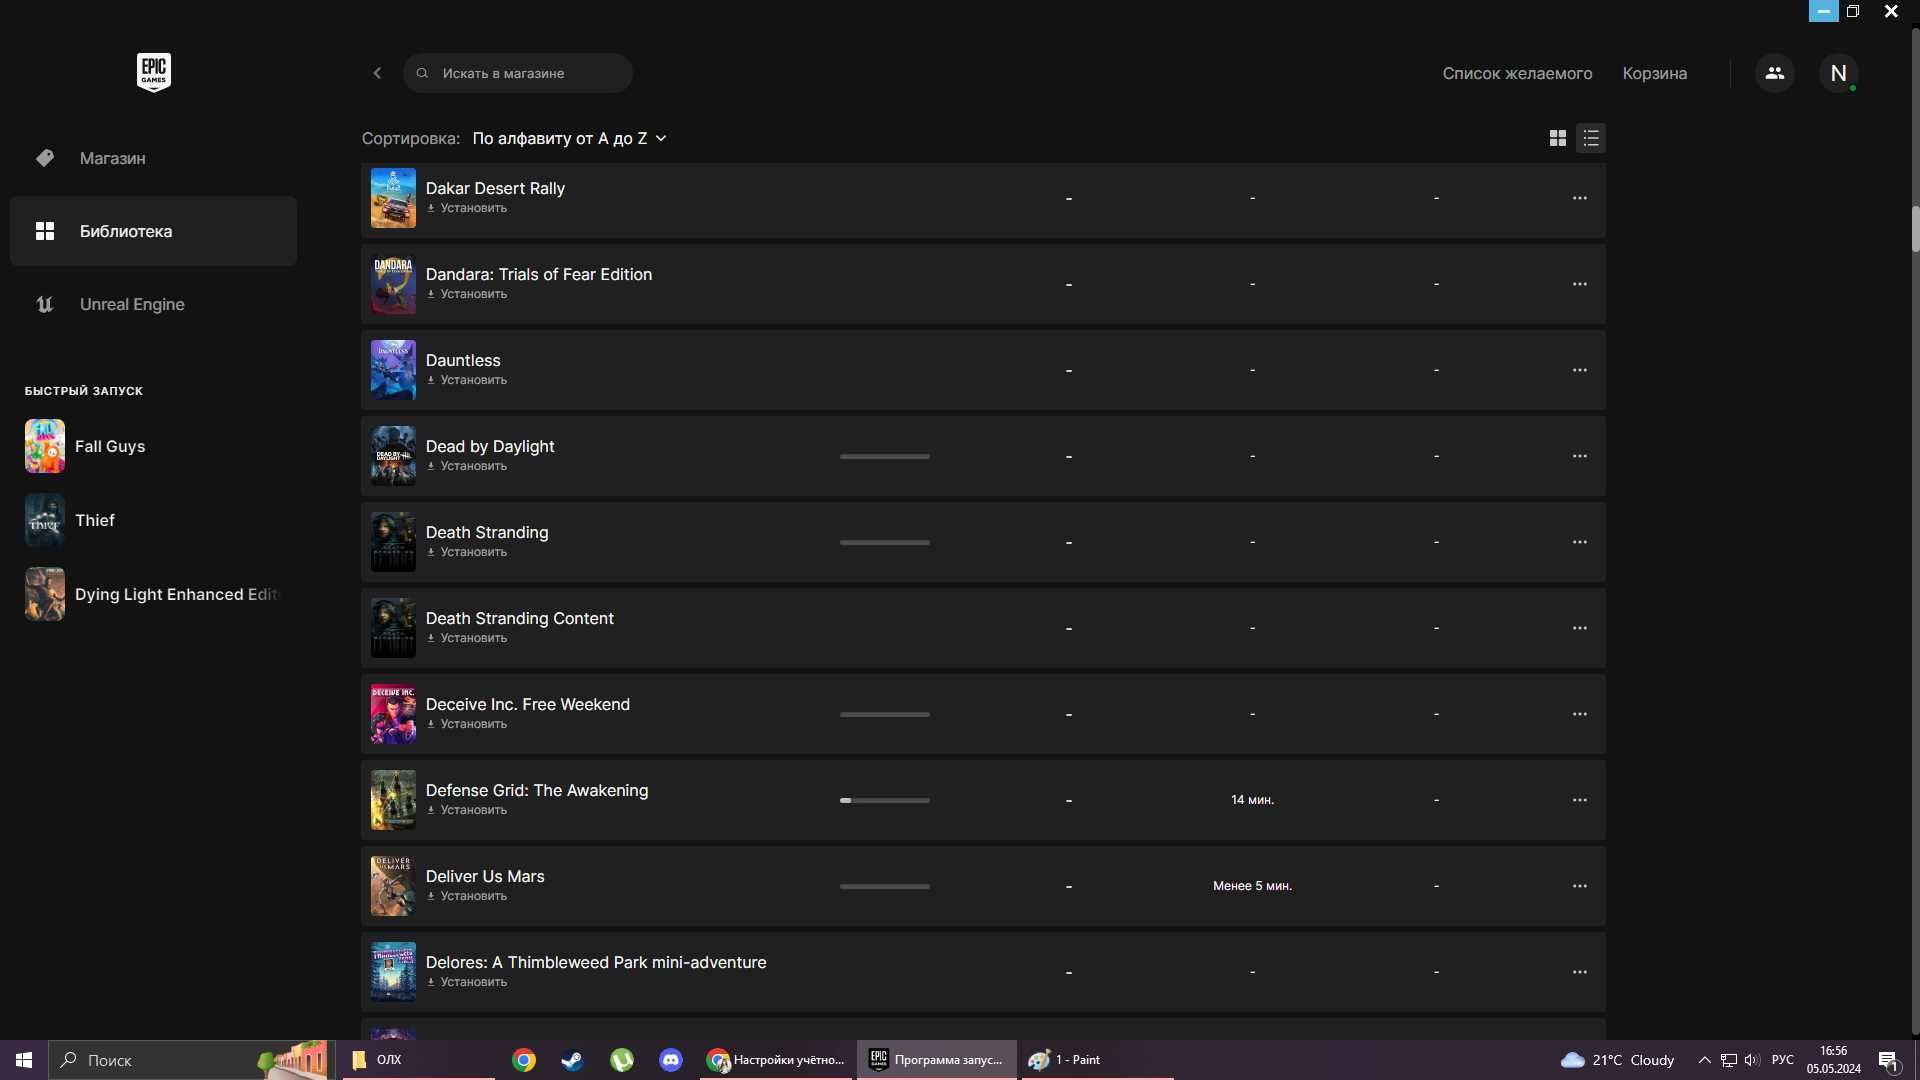Open Корзина cart

tap(1654, 73)
